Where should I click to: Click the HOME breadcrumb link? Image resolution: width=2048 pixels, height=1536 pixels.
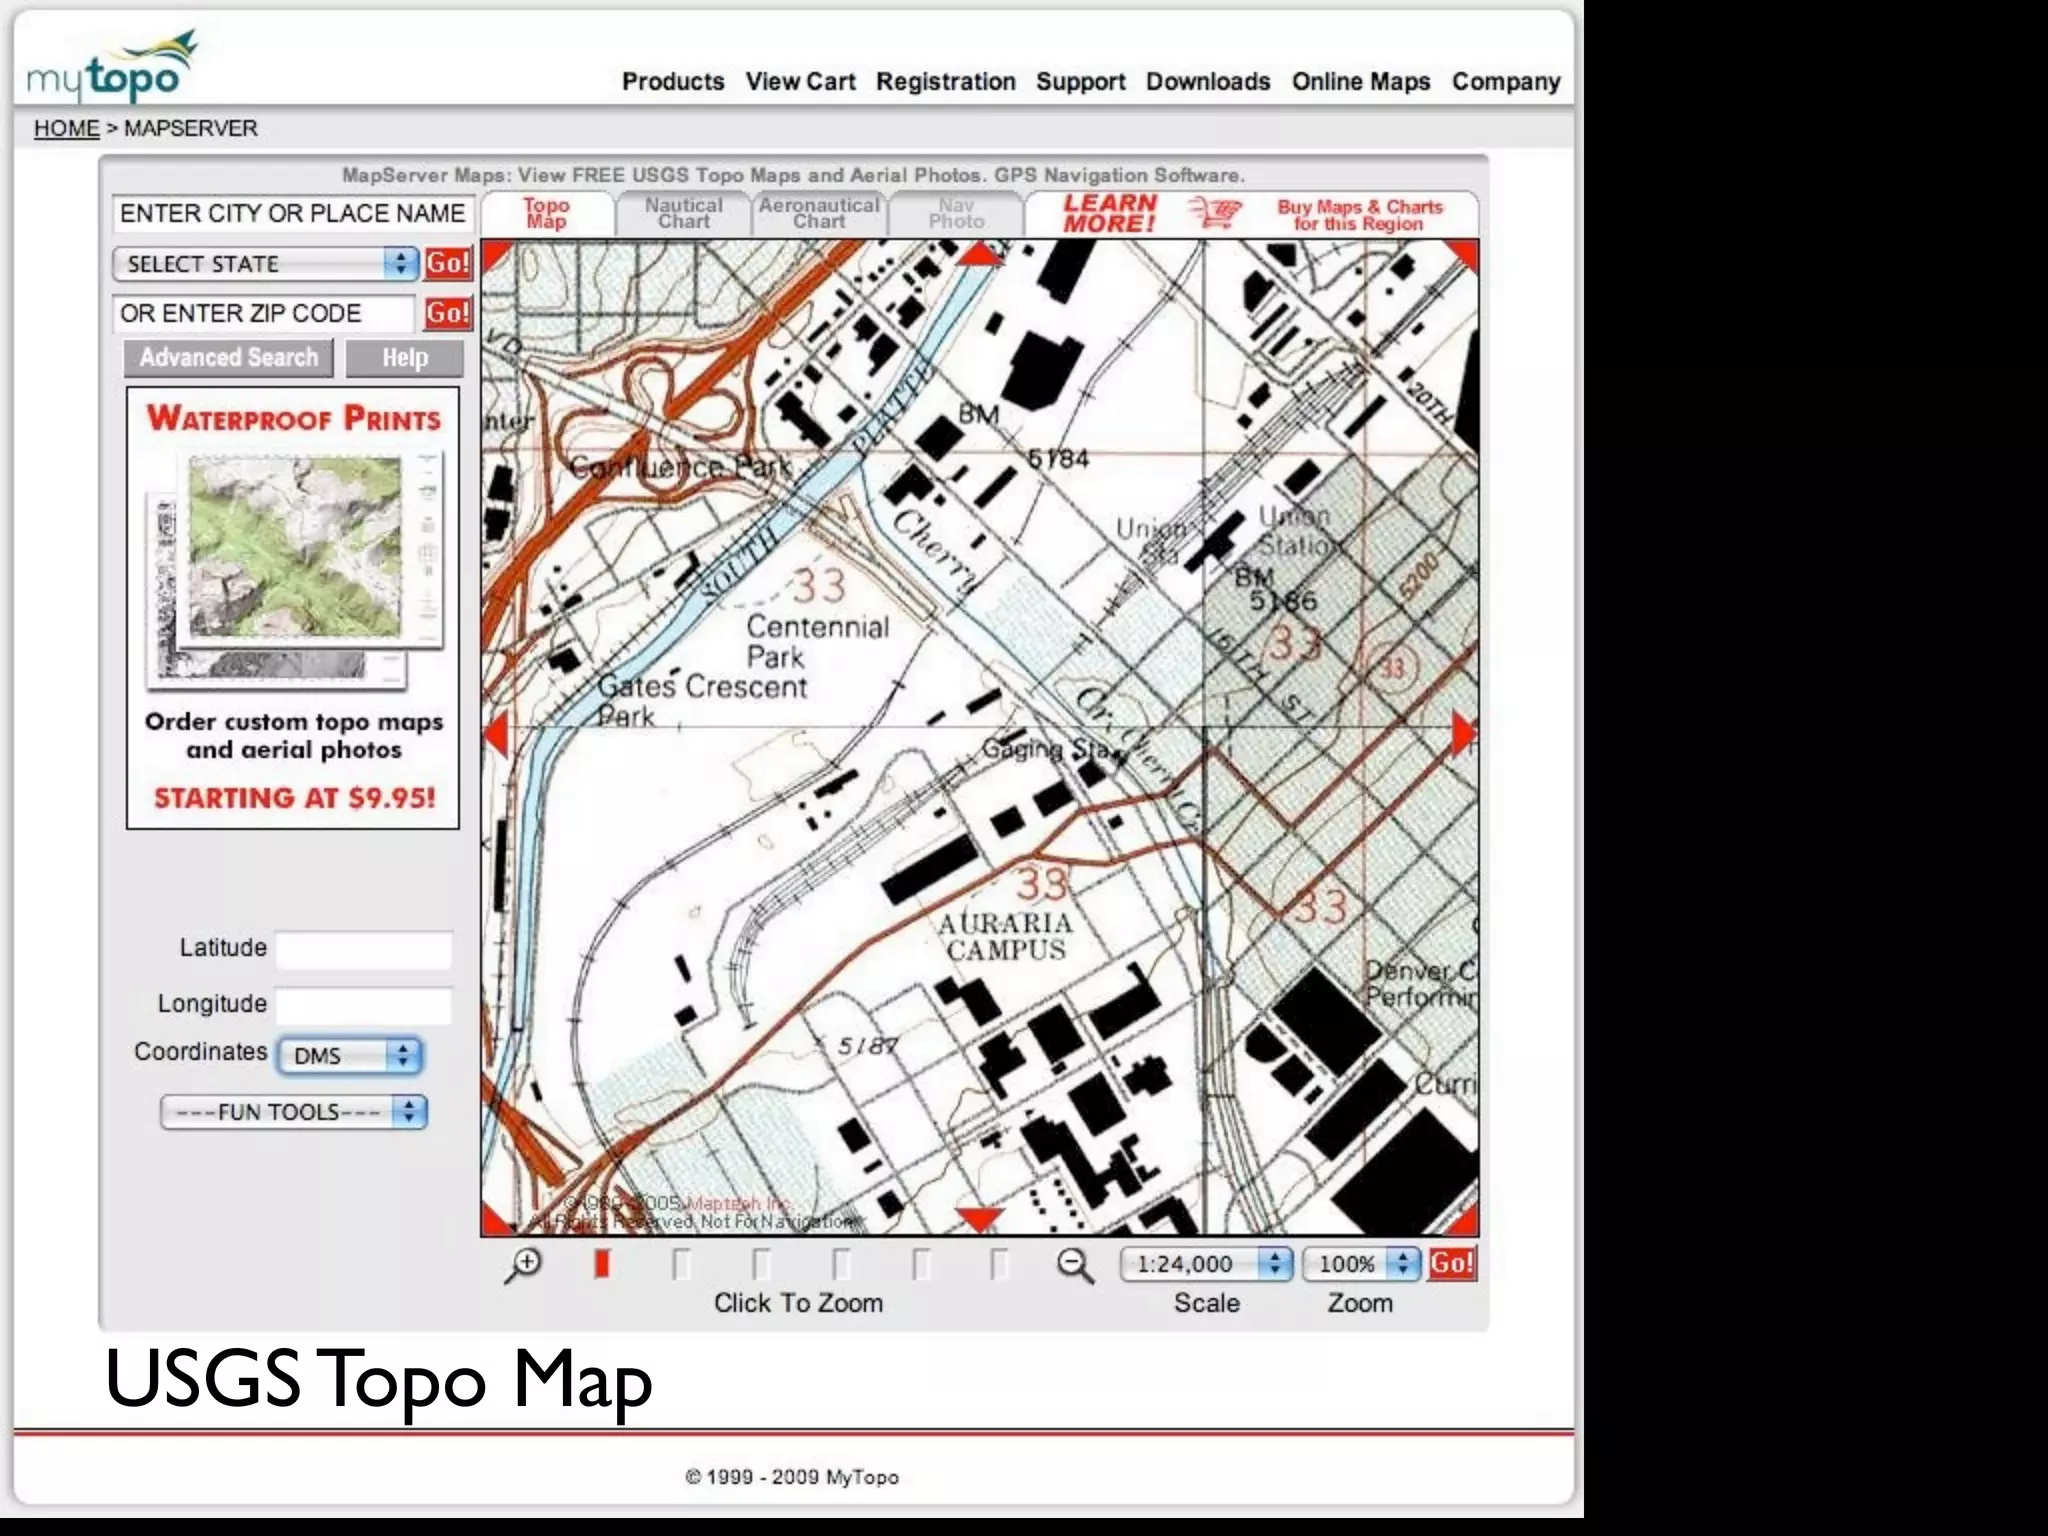tap(66, 129)
